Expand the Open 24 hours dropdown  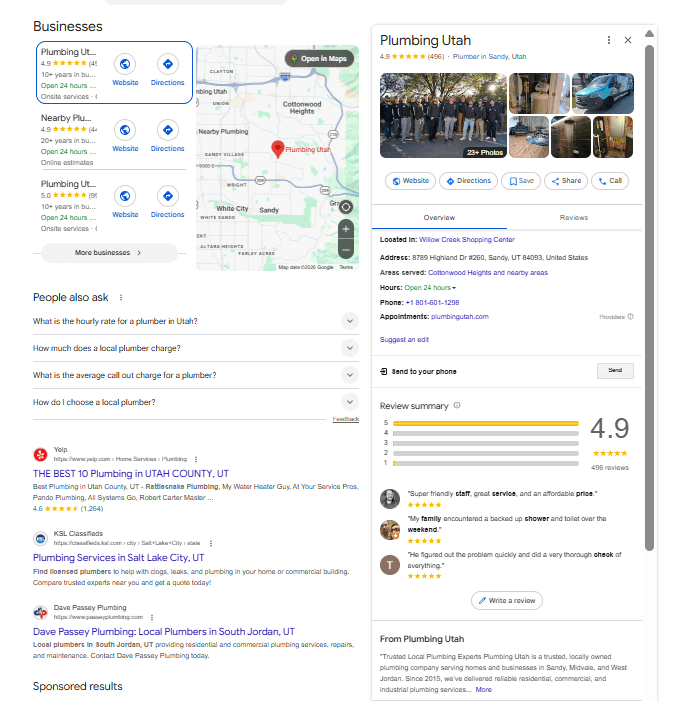pyautogui.click(x=430, y=287)
